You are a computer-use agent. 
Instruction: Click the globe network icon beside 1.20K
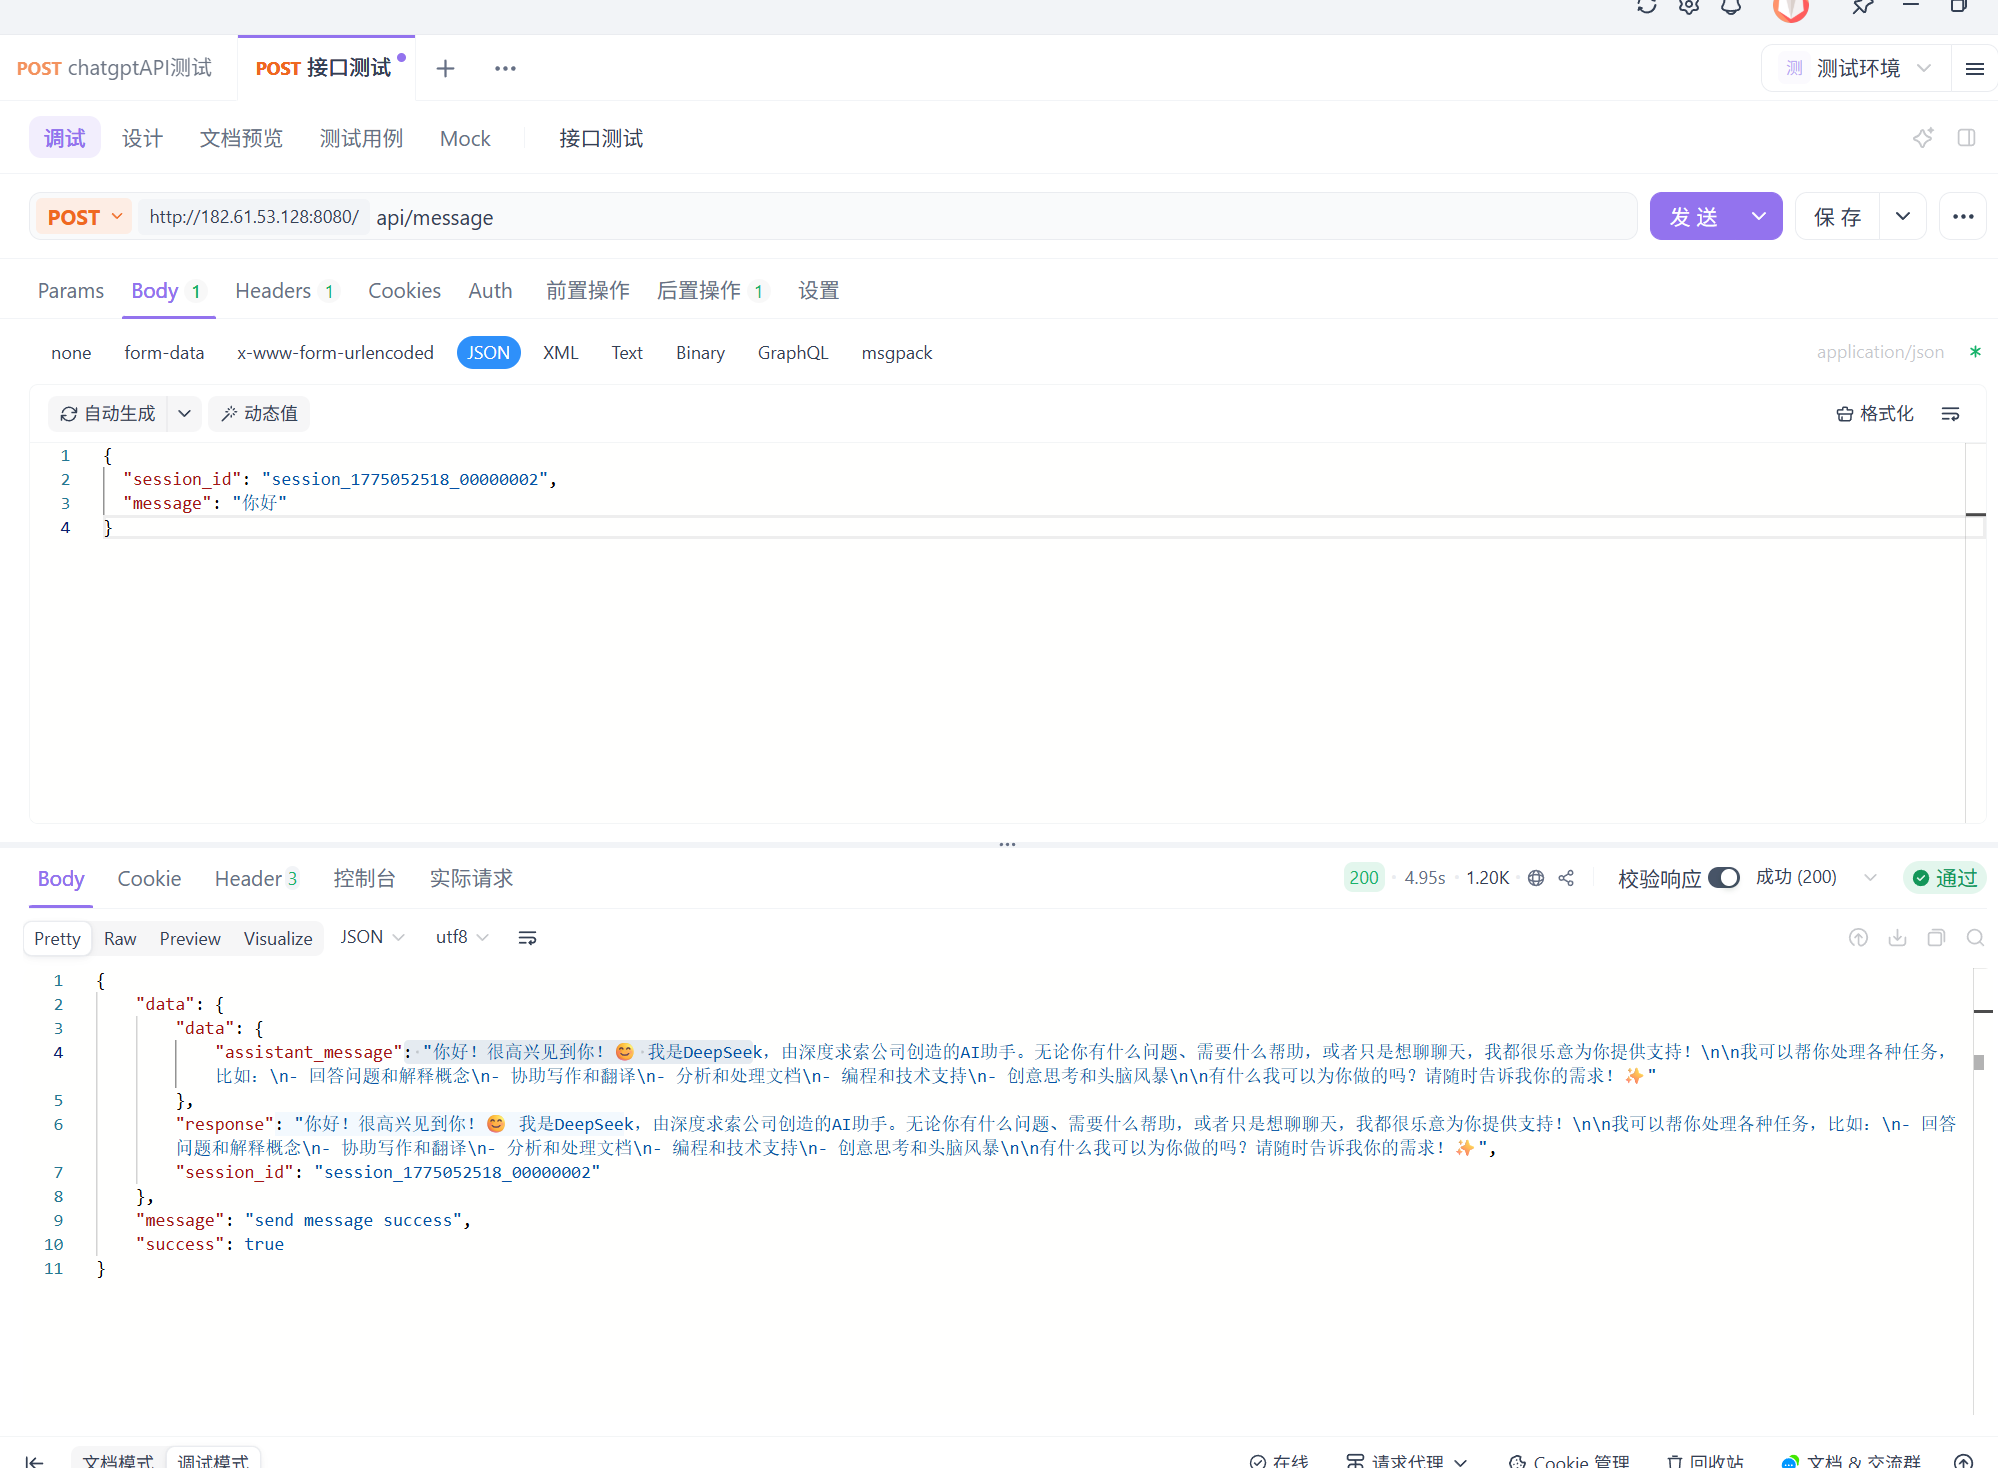tap(1536, 878)
